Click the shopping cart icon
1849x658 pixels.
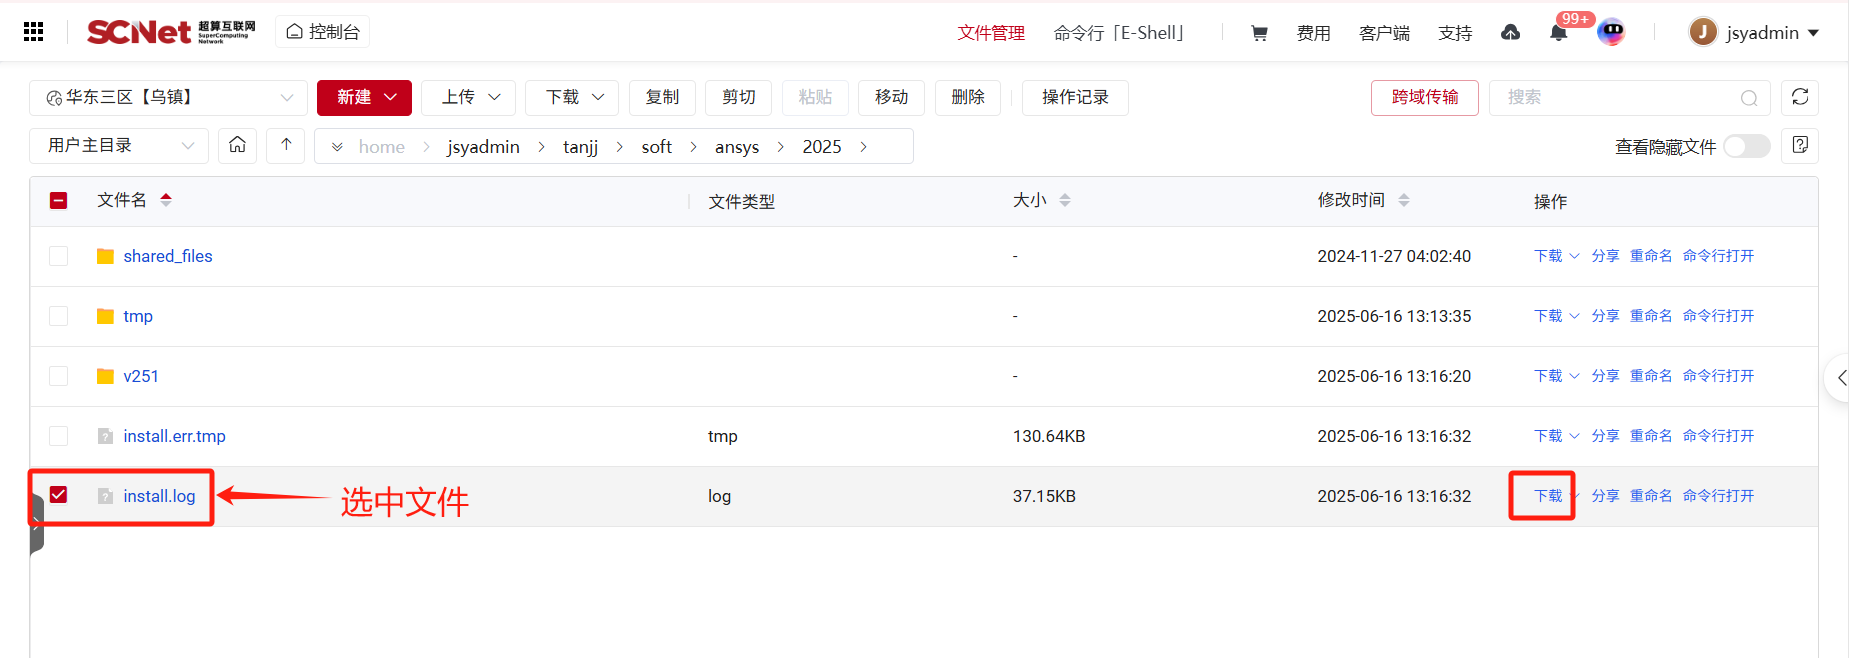tap(1259, 33)
